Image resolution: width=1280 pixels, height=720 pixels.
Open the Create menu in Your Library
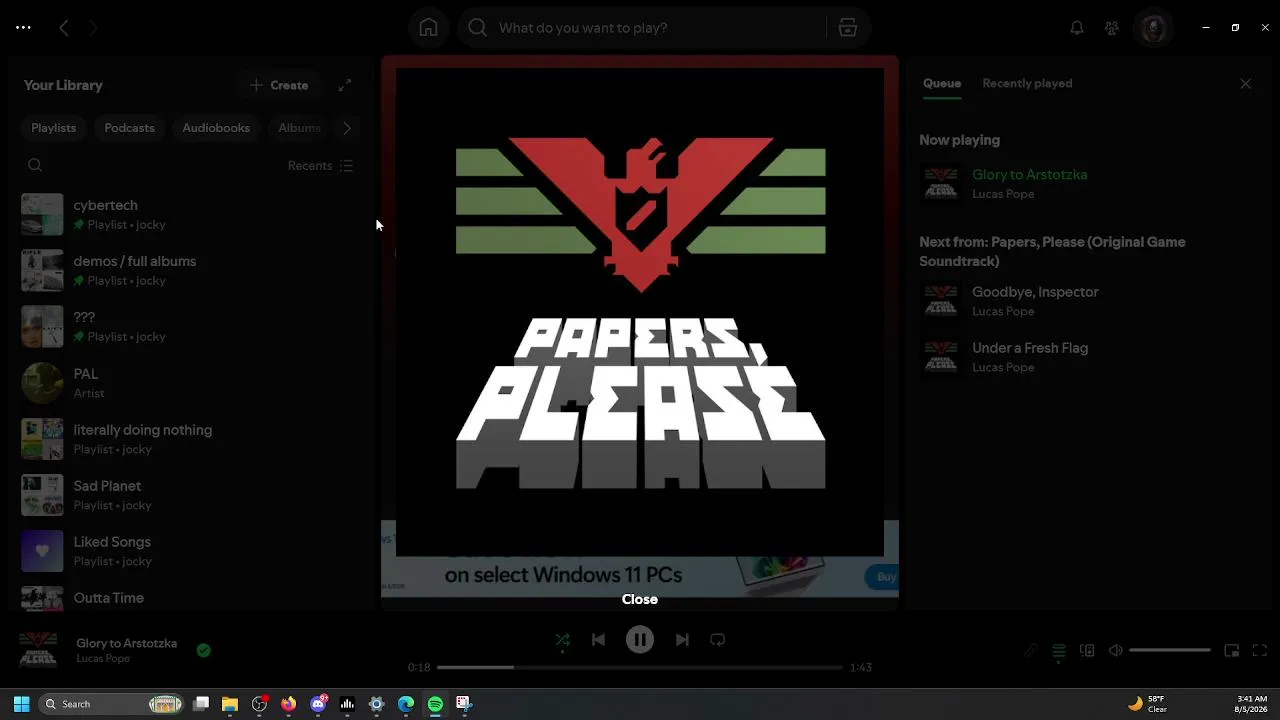point(280,85)
